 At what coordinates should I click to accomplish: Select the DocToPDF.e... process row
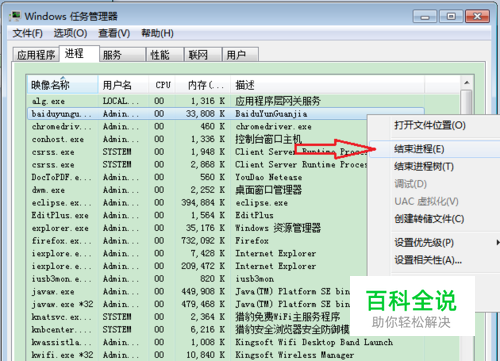[x=197, y=177]
